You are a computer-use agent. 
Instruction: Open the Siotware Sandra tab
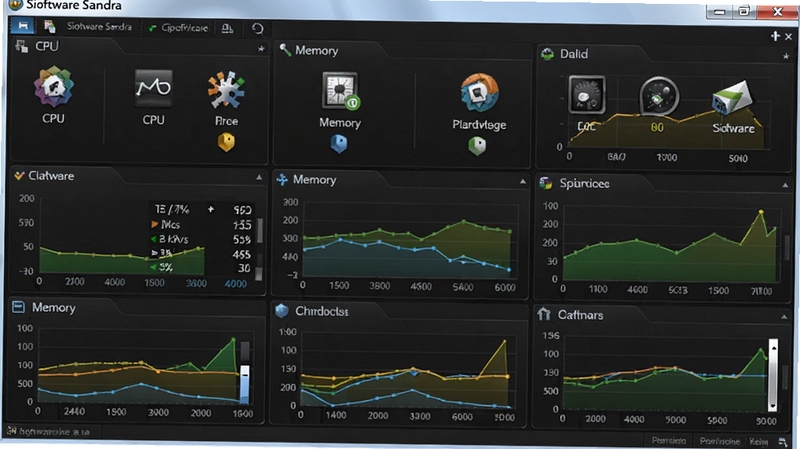coord(99,27)
